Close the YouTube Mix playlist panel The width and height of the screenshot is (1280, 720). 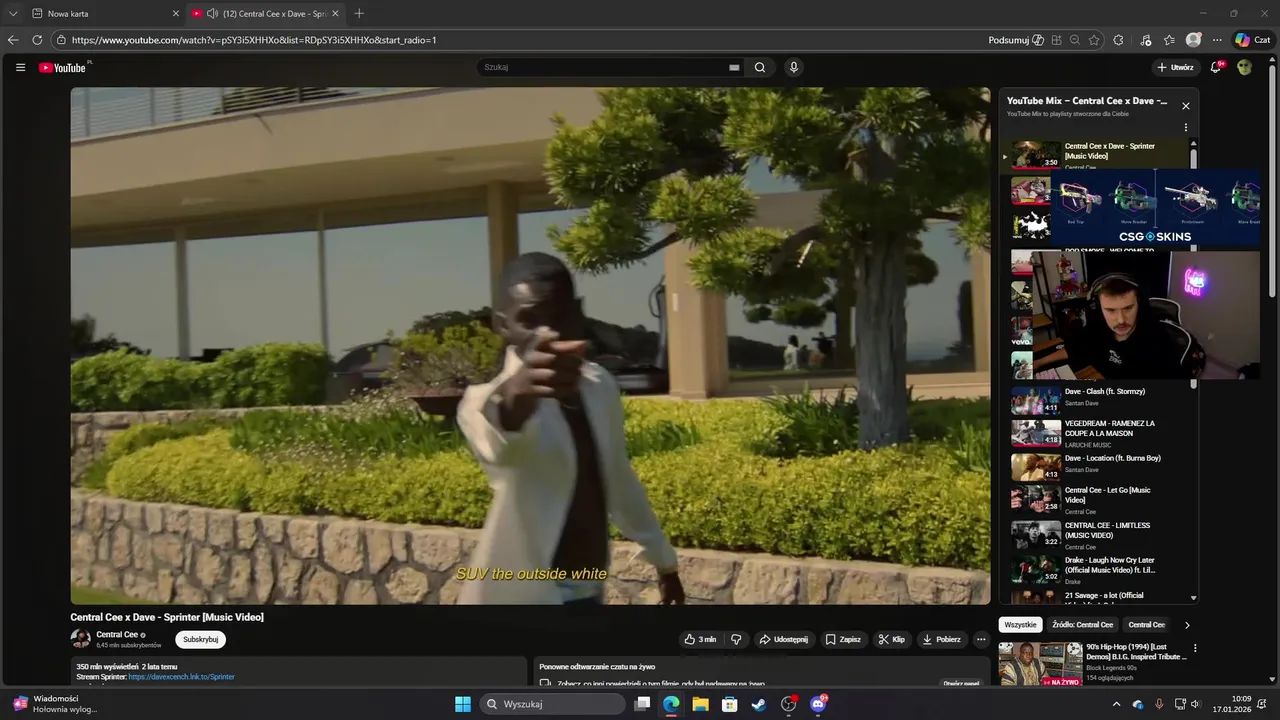[x=1186, y=106]
